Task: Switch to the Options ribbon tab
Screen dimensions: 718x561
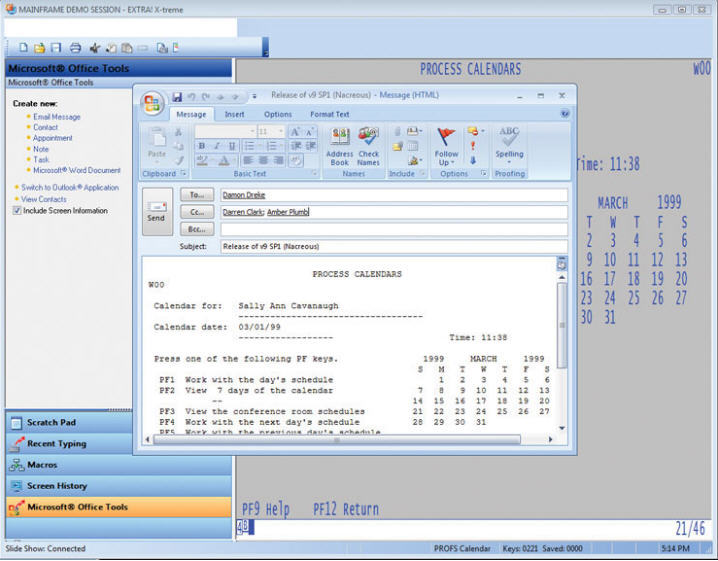Action: tap(277, 114)
